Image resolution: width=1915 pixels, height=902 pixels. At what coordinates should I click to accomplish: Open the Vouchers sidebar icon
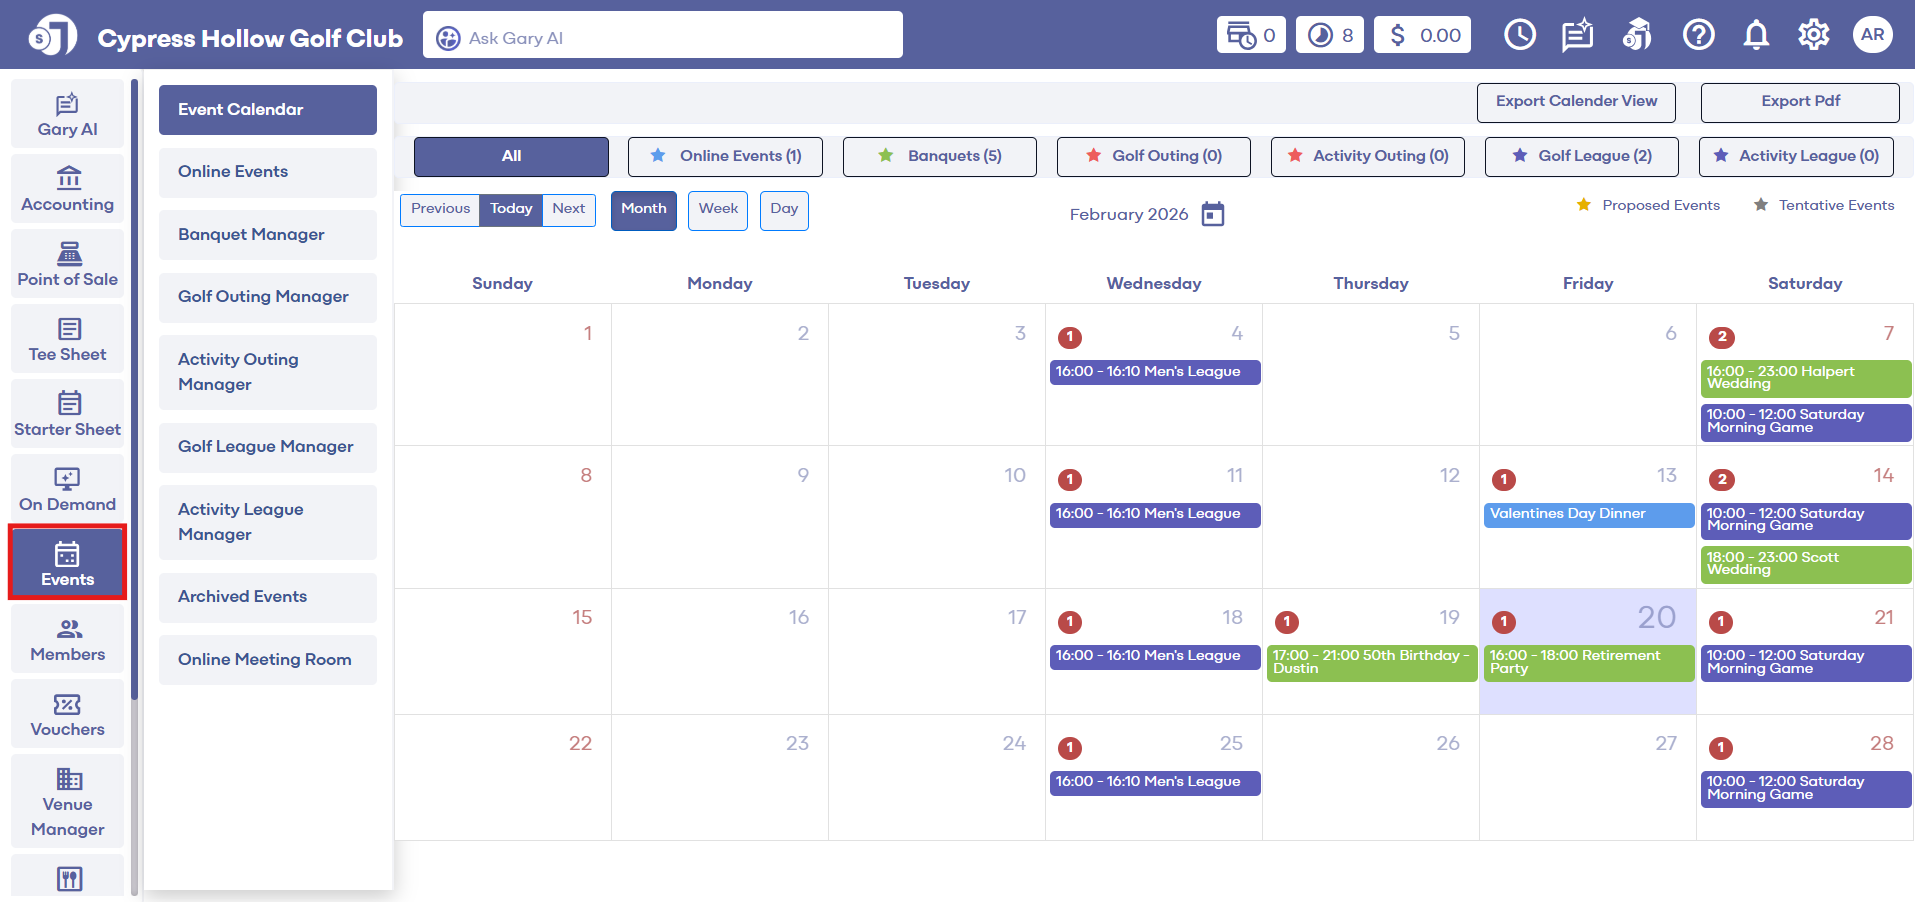point(68,714)
